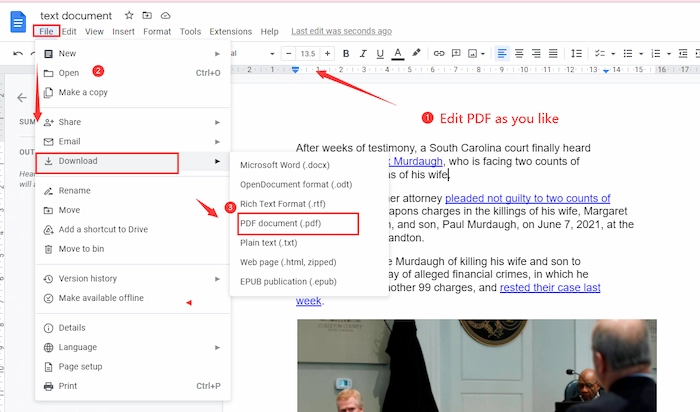This screenshot has width=700, height=412.
Task: Check the cloud document status icon
Action: [166, 16]
